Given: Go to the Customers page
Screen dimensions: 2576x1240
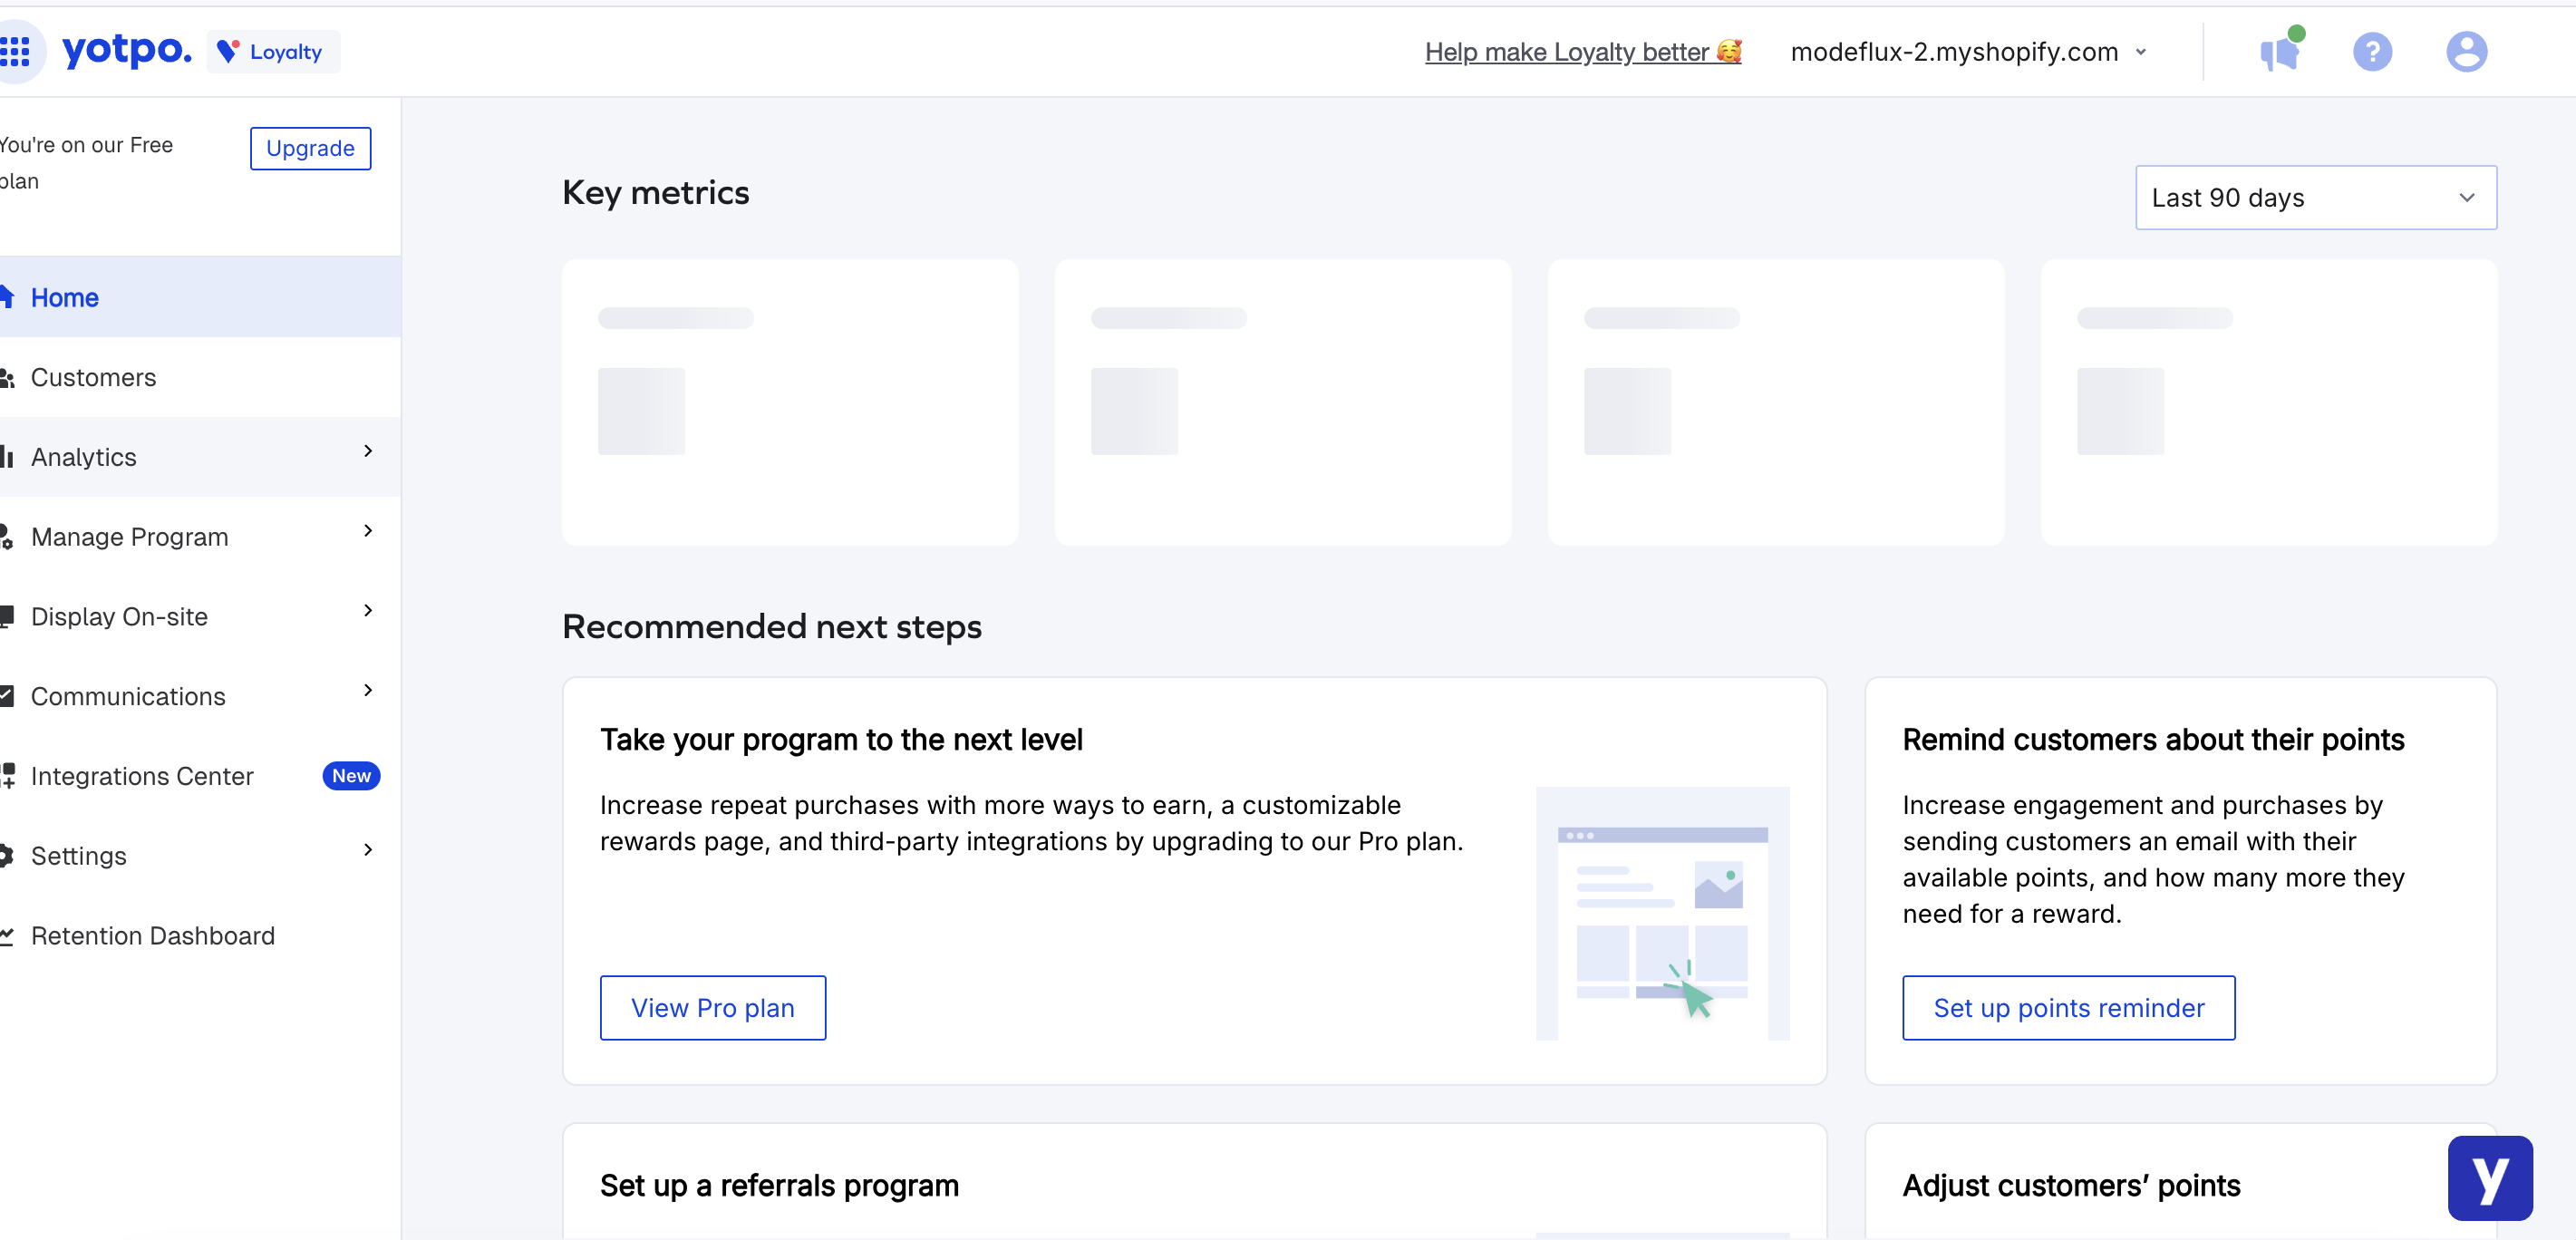Looking at the screenshot, I should 94,377.
